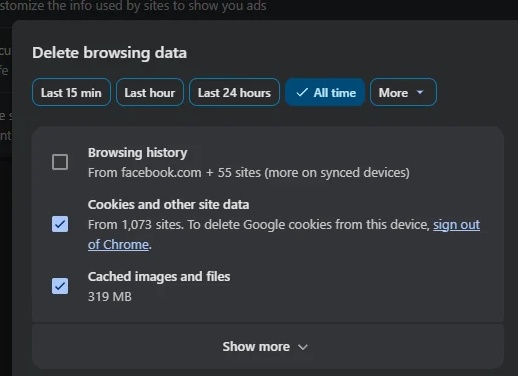Click the Delete browsing data heading
The height and width of the screenshot is (376, 518).
tap(110, 53)
